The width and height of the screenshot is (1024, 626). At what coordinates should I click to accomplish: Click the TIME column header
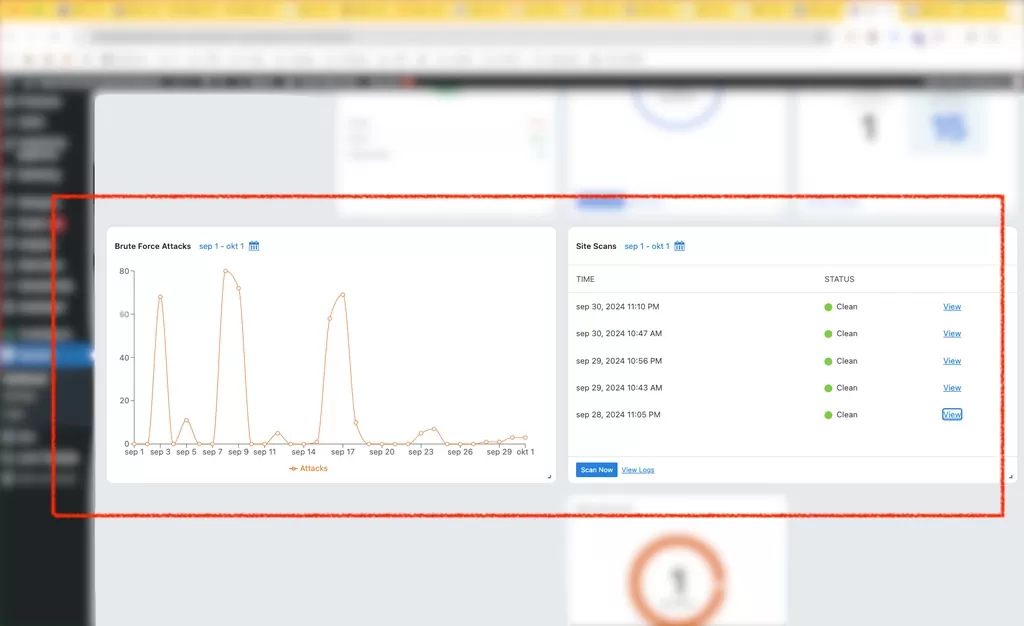tap(585, 279)
